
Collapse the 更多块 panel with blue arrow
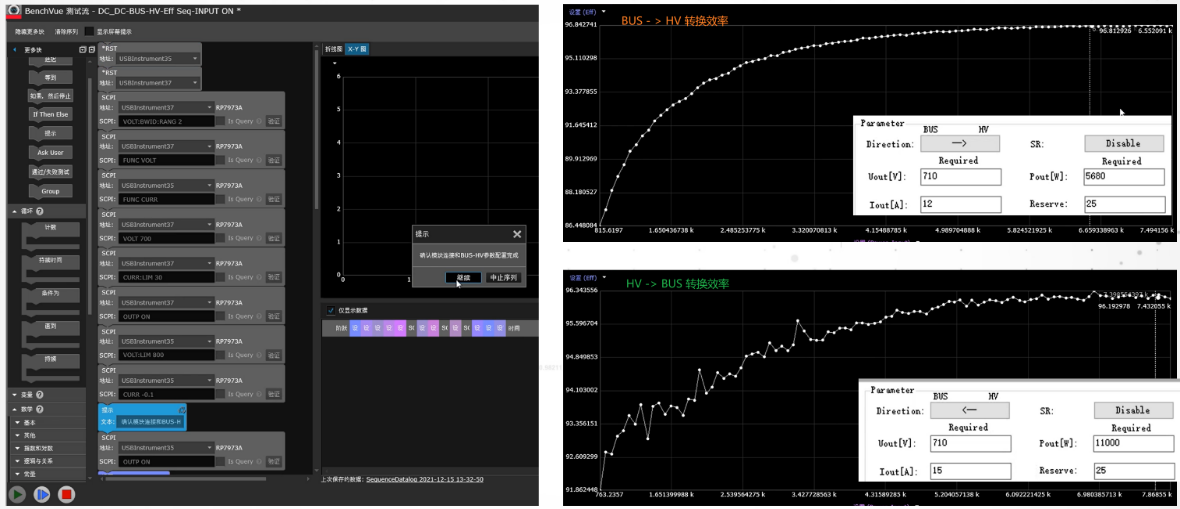(x=15, y=49)
